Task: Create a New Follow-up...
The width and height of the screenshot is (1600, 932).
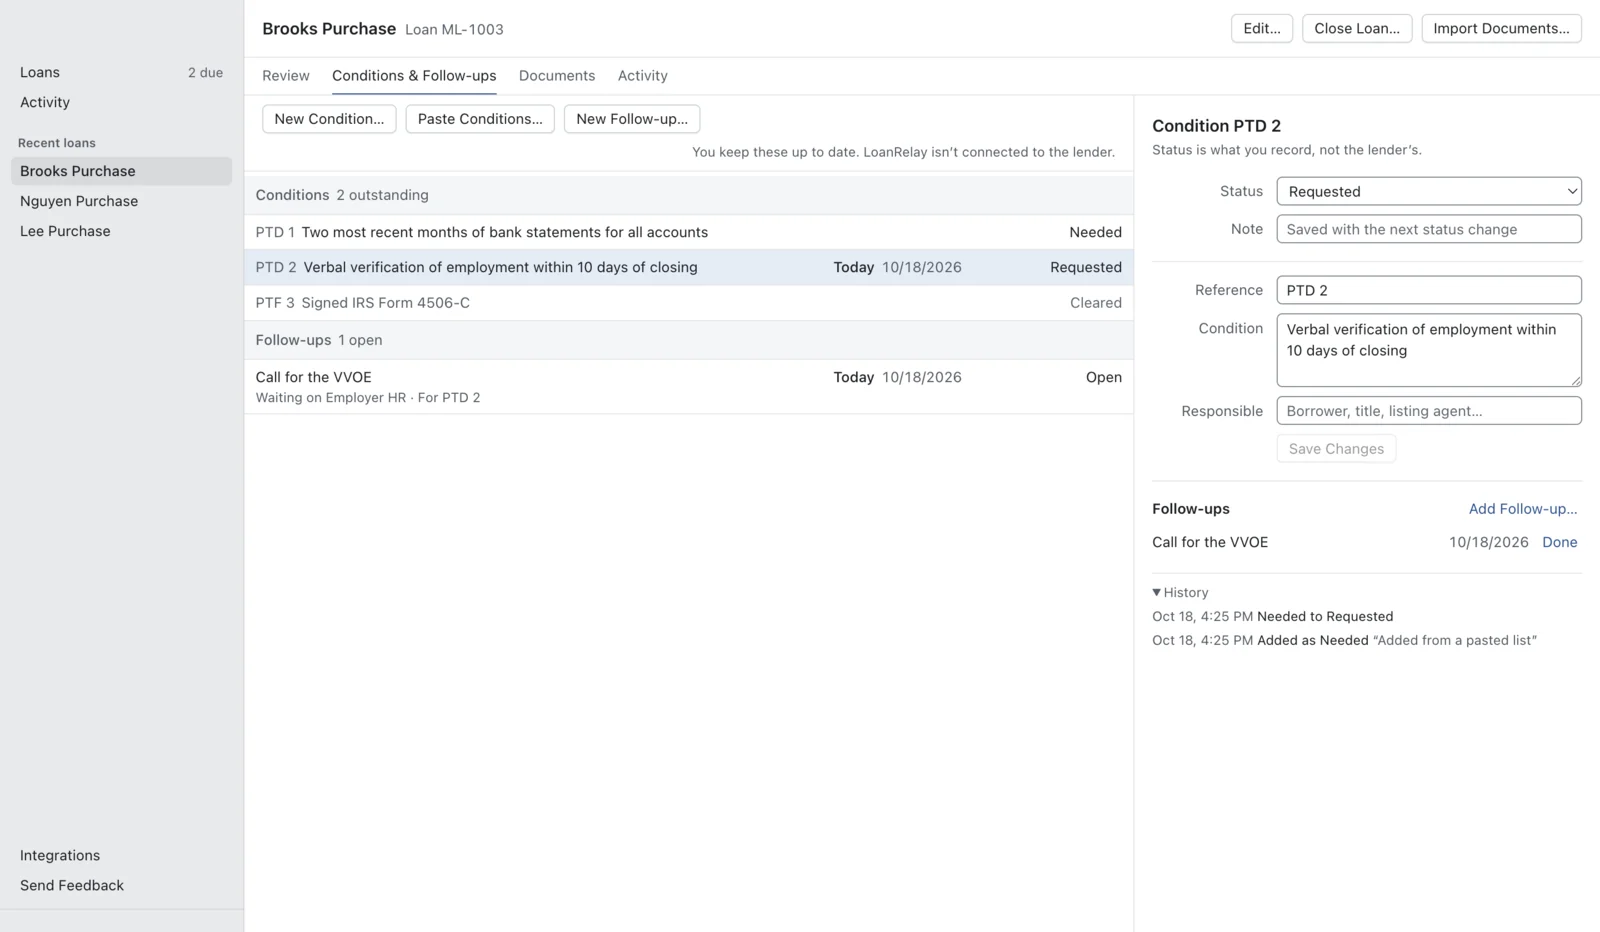Action: click(x=632, y=119)
